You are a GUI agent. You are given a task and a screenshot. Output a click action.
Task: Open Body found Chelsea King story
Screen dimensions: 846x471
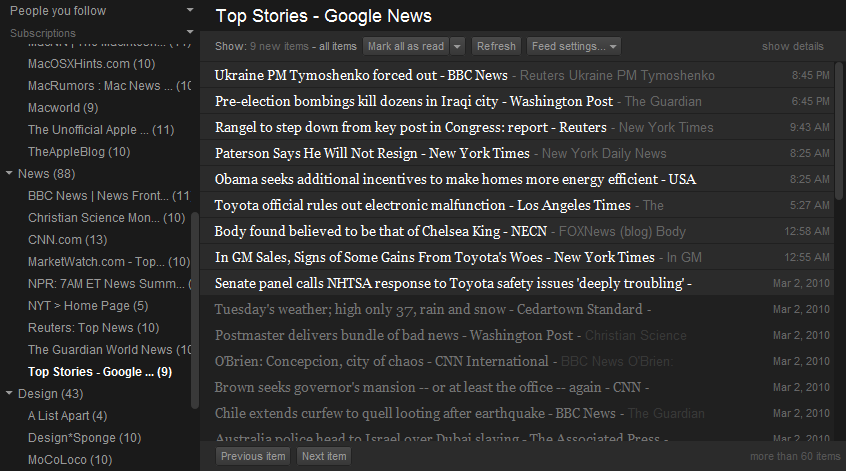(x=517, y=231)
